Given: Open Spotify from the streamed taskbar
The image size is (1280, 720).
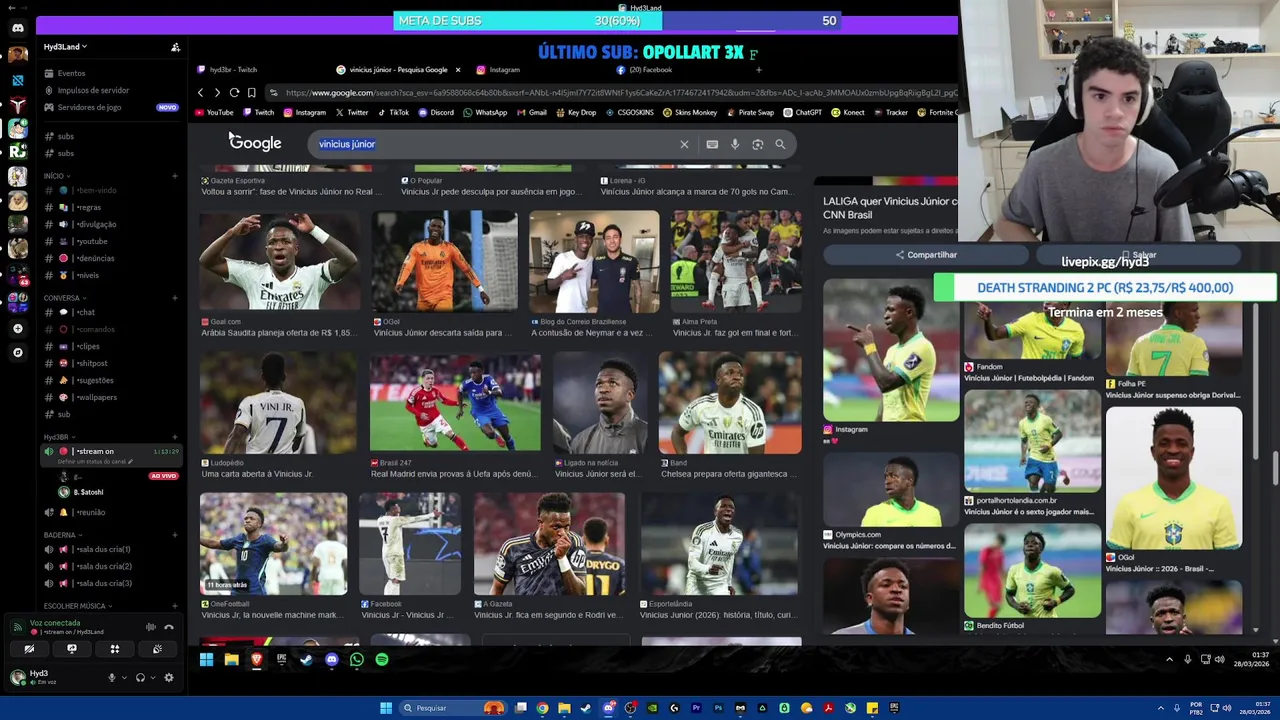Looking at the screenshot, I should point(382,660).
